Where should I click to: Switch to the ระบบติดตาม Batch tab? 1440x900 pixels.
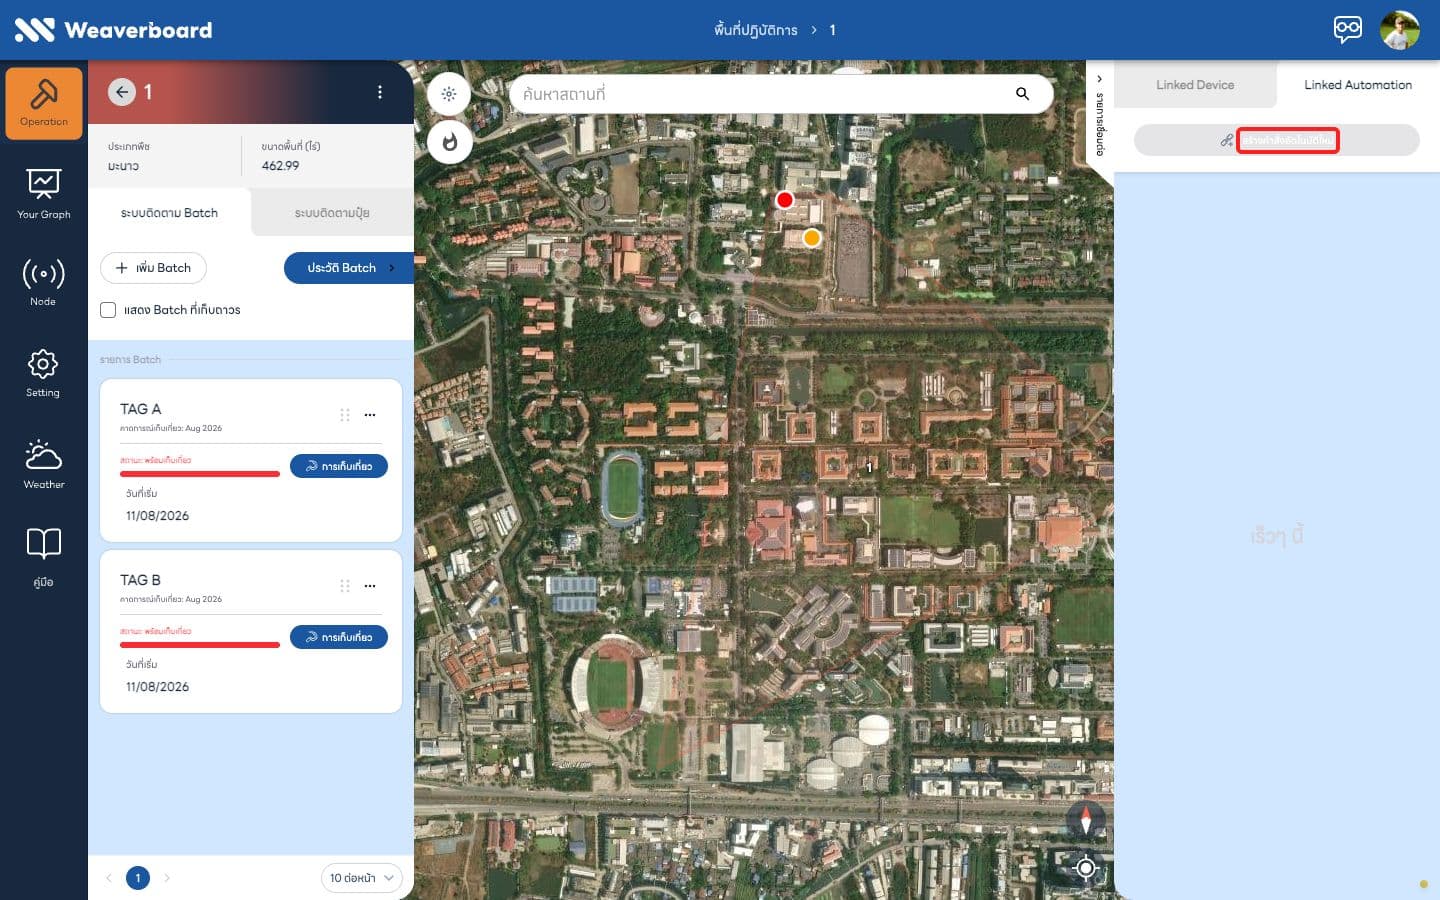tap(169, 213)
